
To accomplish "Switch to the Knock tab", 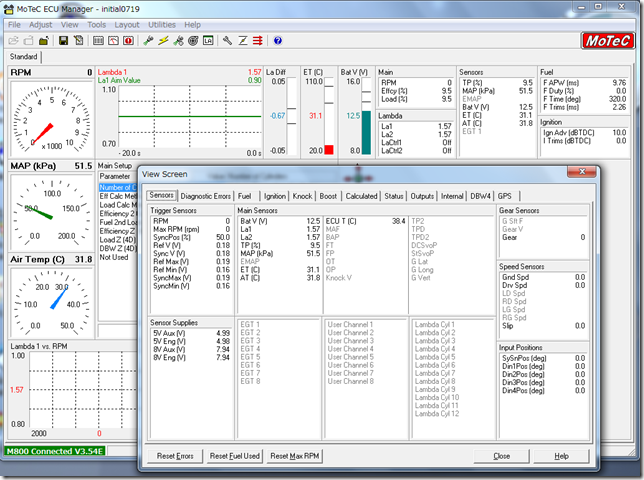I will [302, 196].
